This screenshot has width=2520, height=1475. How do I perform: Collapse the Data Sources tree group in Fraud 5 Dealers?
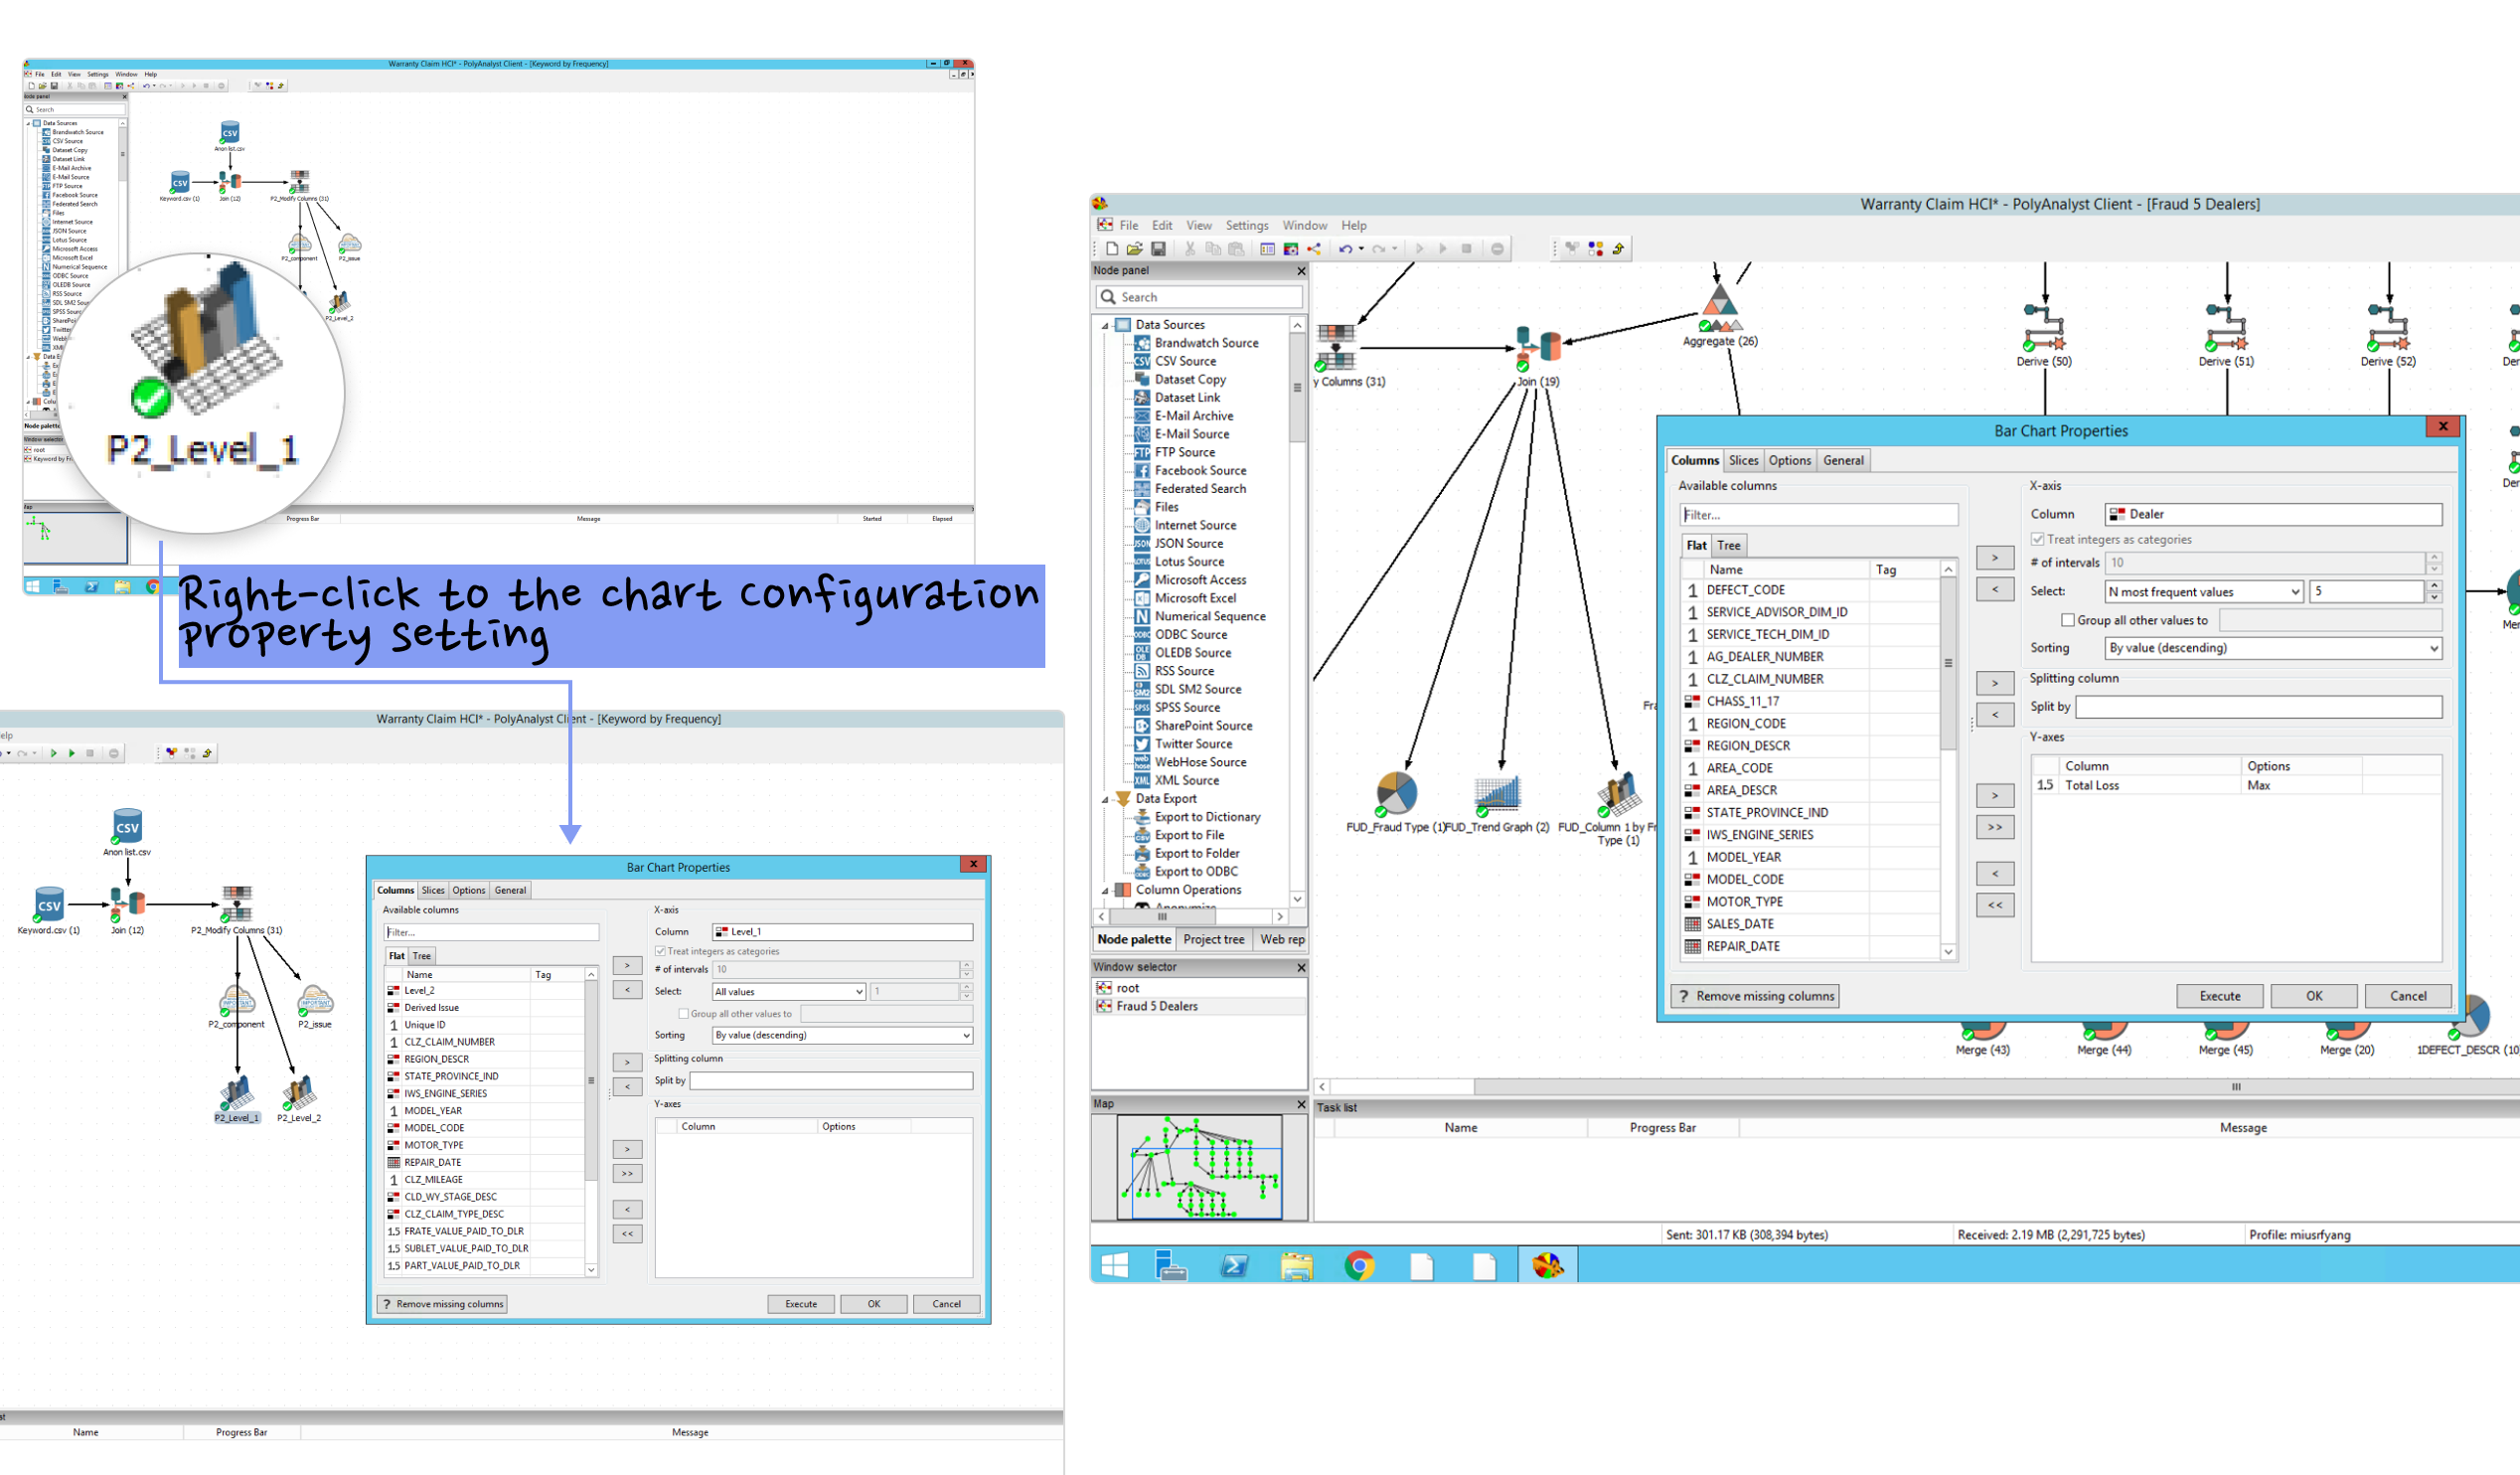tap(1105, 325)
